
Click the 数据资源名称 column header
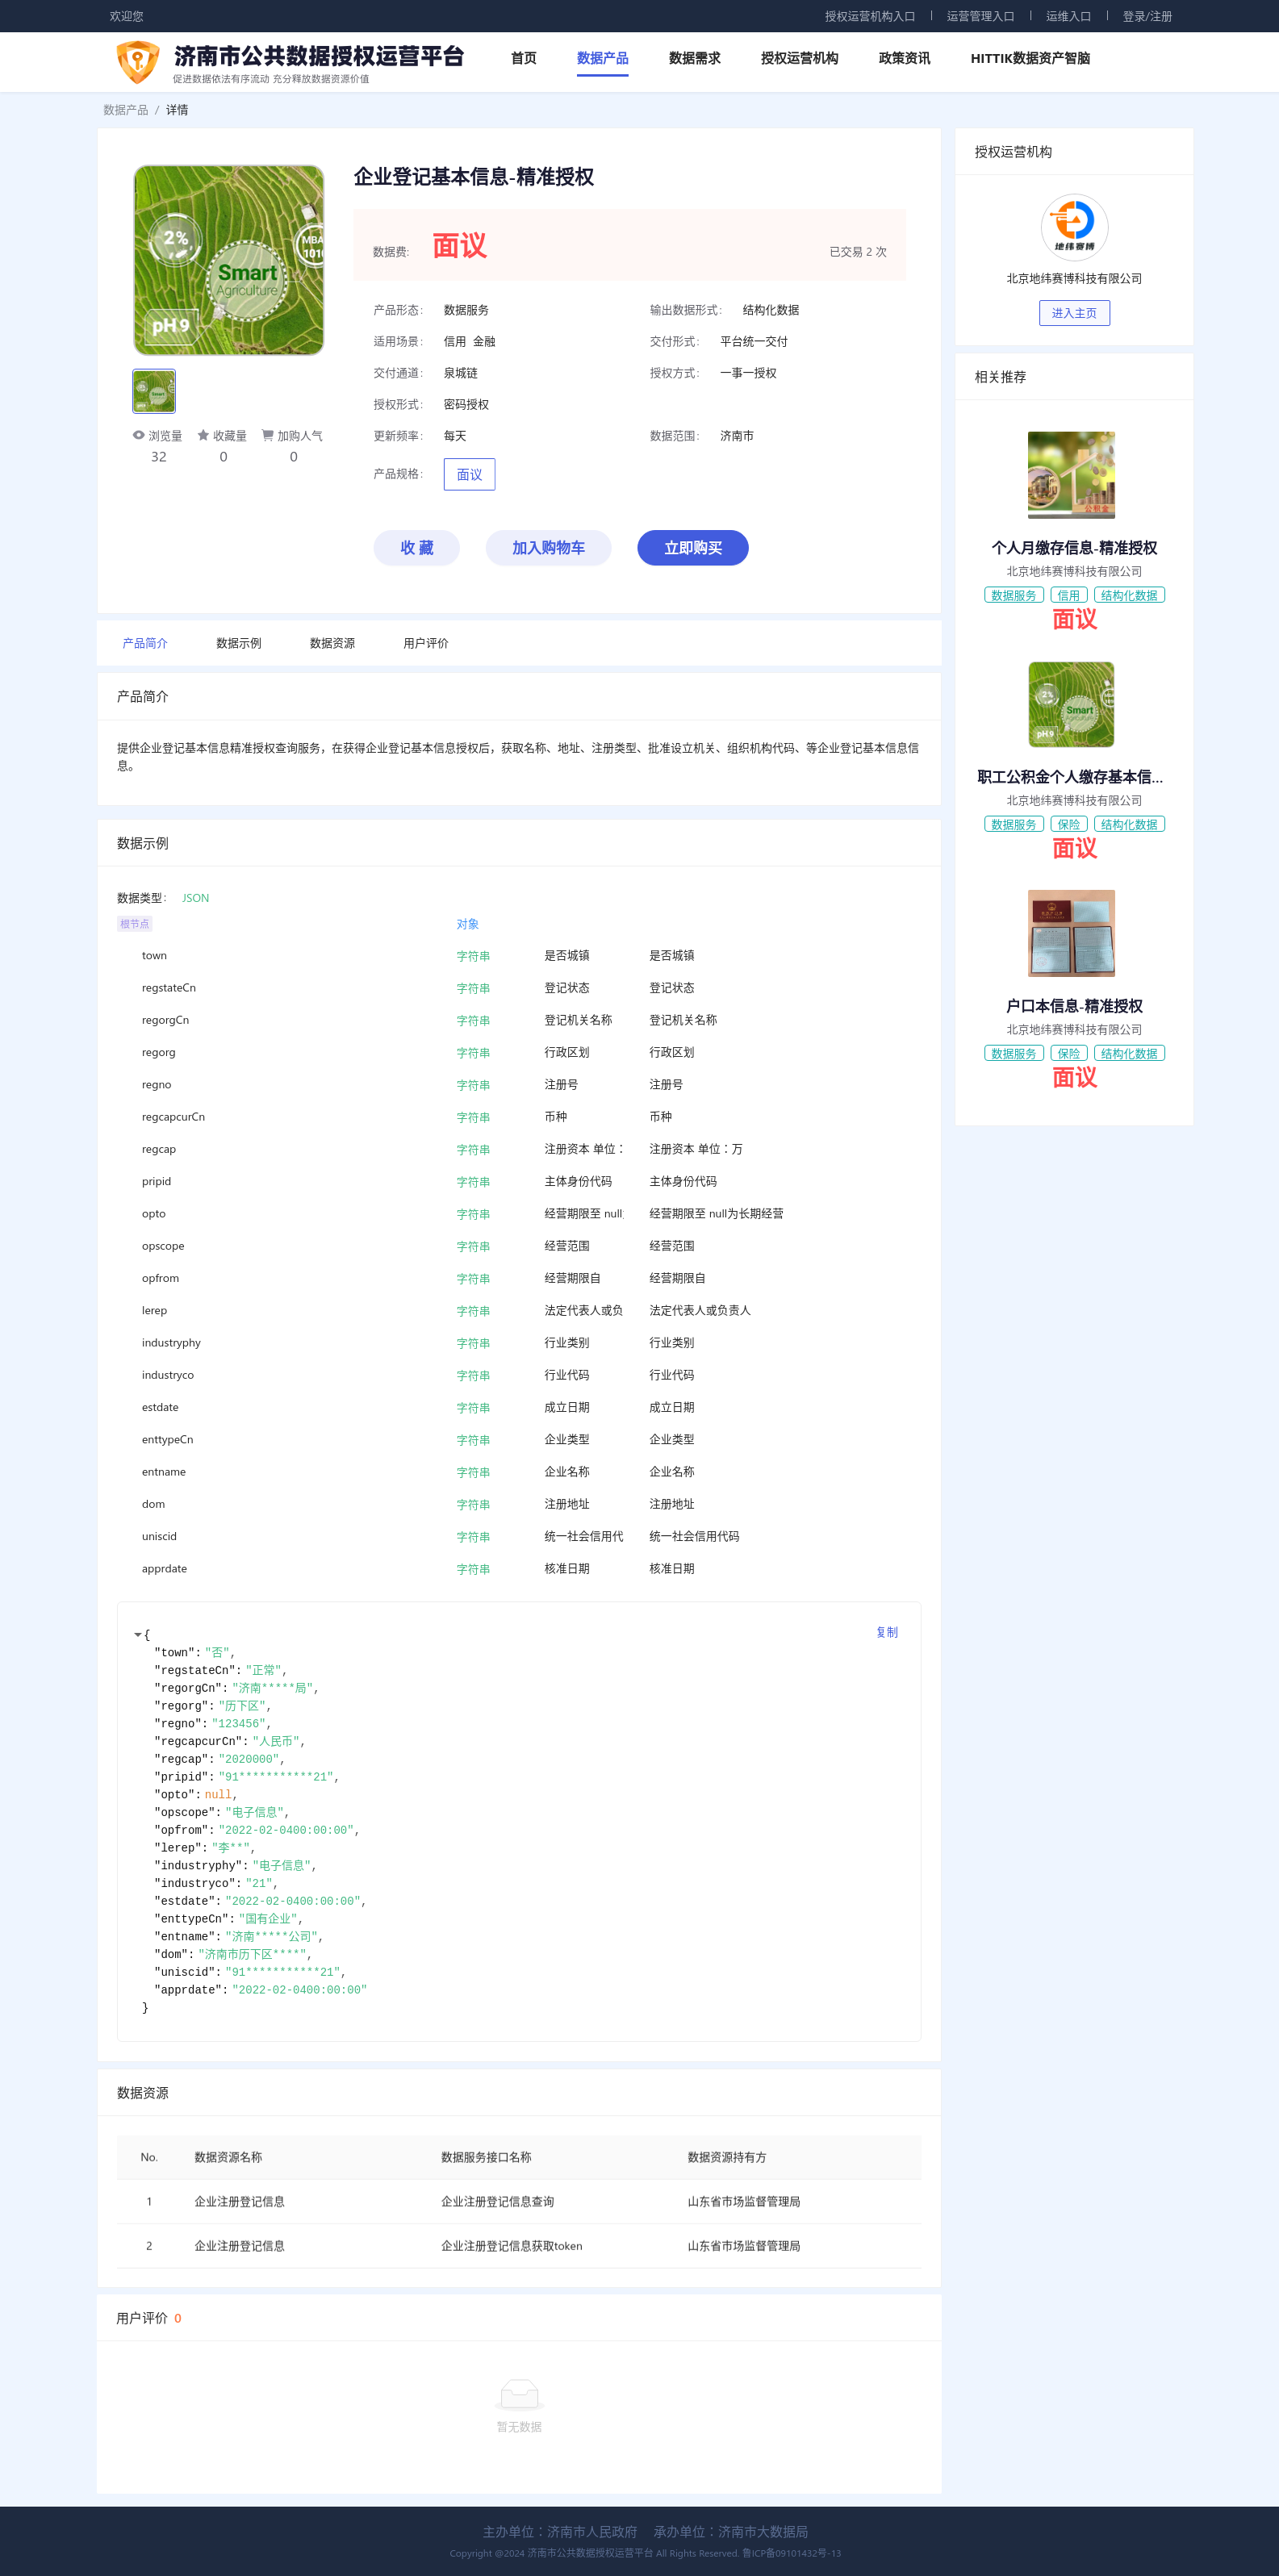click(228, 2157)
